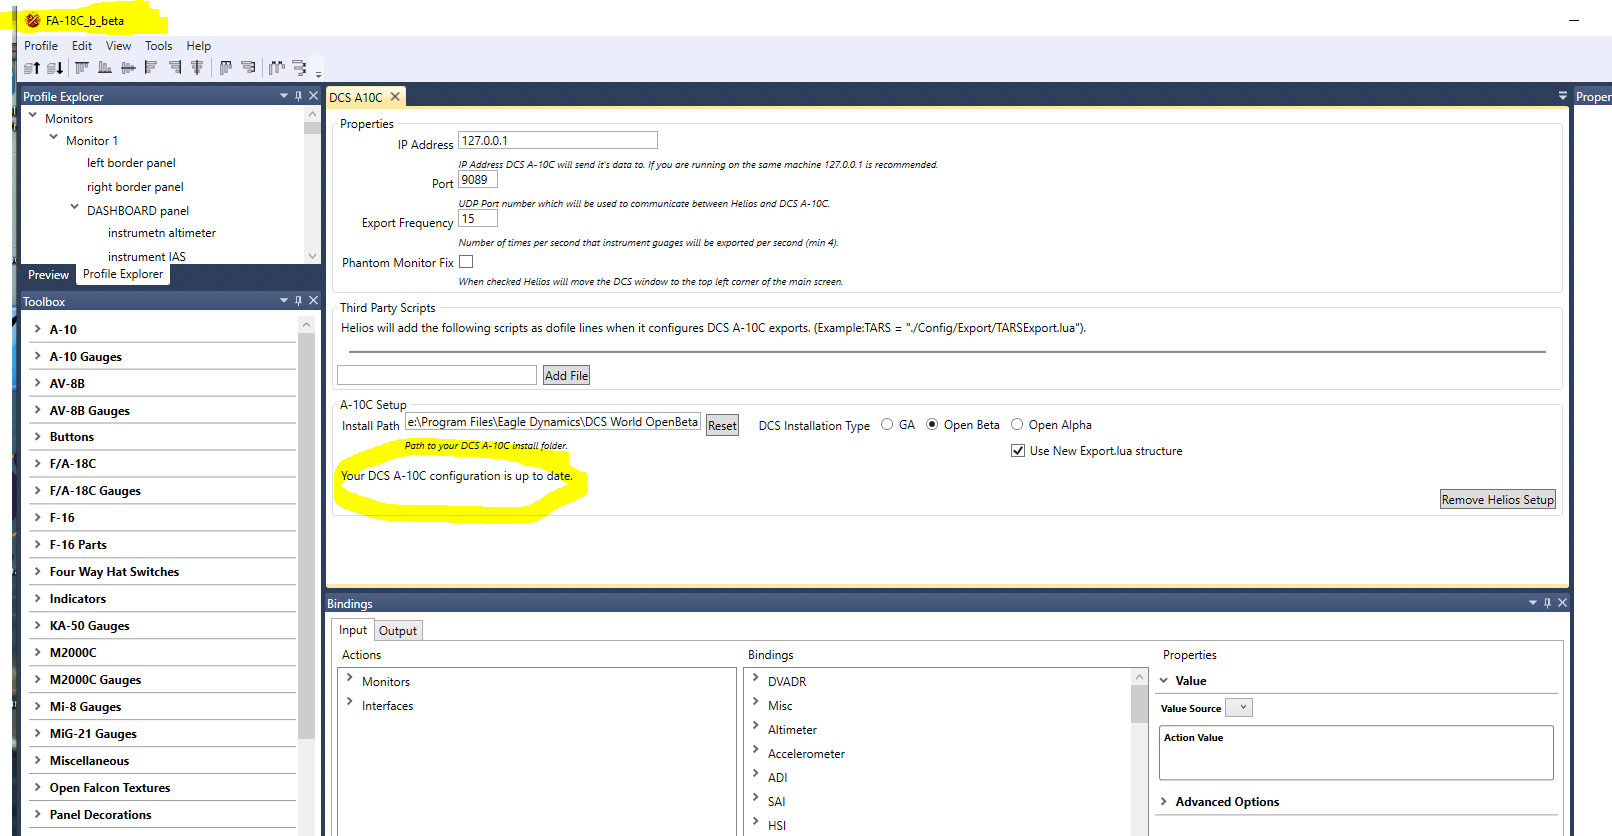Click the Align Horizontal Center toolbar icon
Screen dimensions: 1612x836
(x=197, y=68)
